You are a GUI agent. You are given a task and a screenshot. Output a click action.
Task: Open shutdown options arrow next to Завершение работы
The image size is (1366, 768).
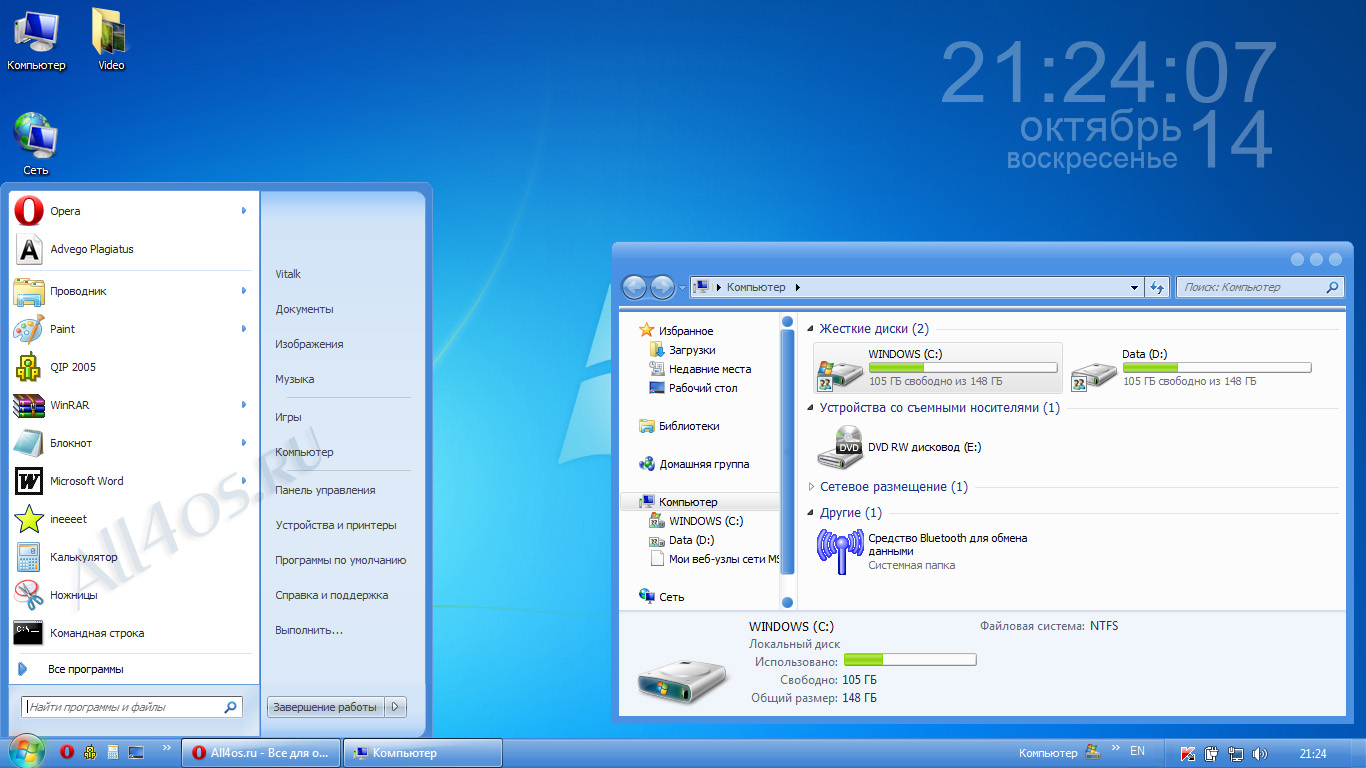point(396,707)
